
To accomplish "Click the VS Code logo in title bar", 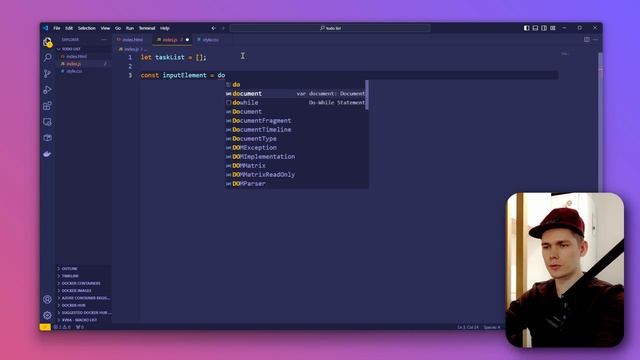I will point(46,28).
